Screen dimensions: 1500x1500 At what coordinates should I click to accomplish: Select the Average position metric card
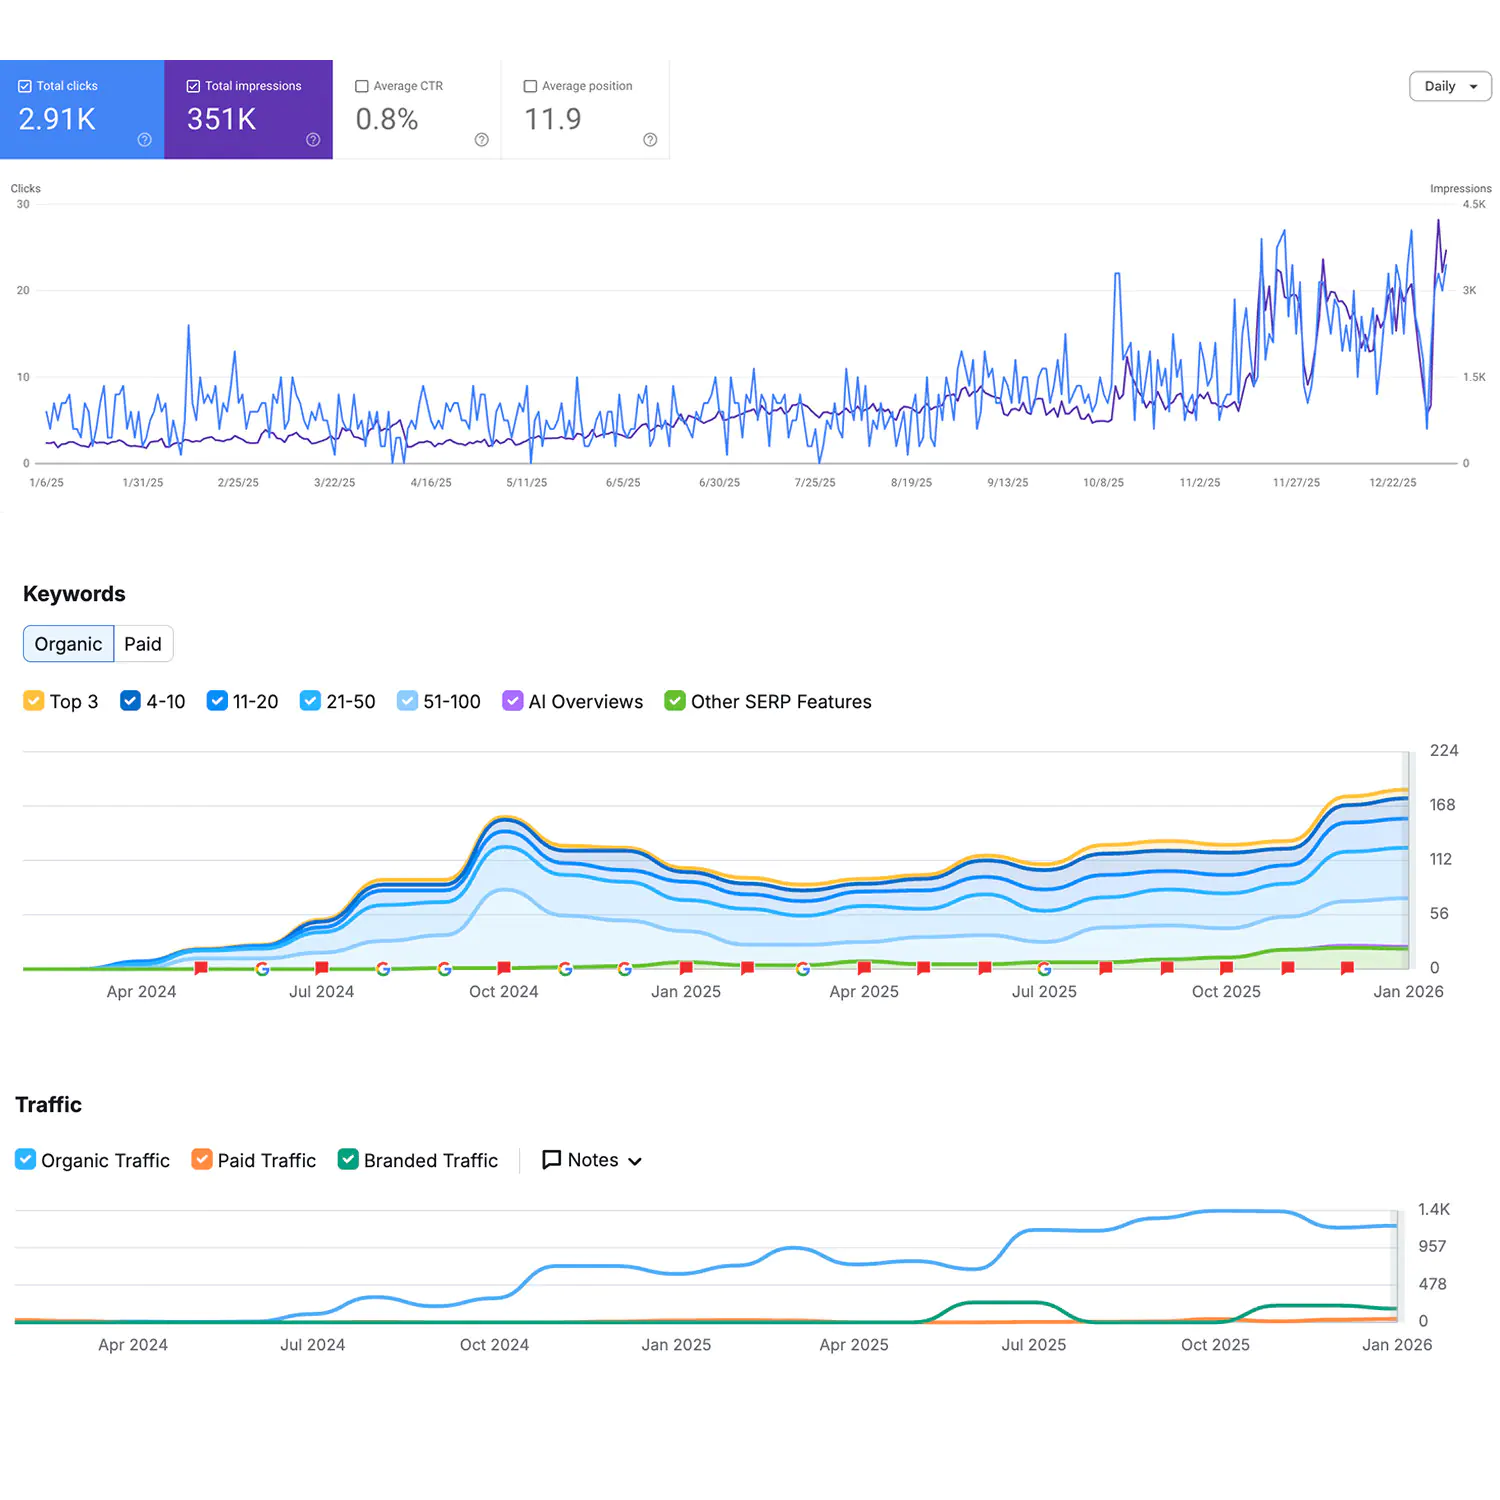[x=585, y=110]
